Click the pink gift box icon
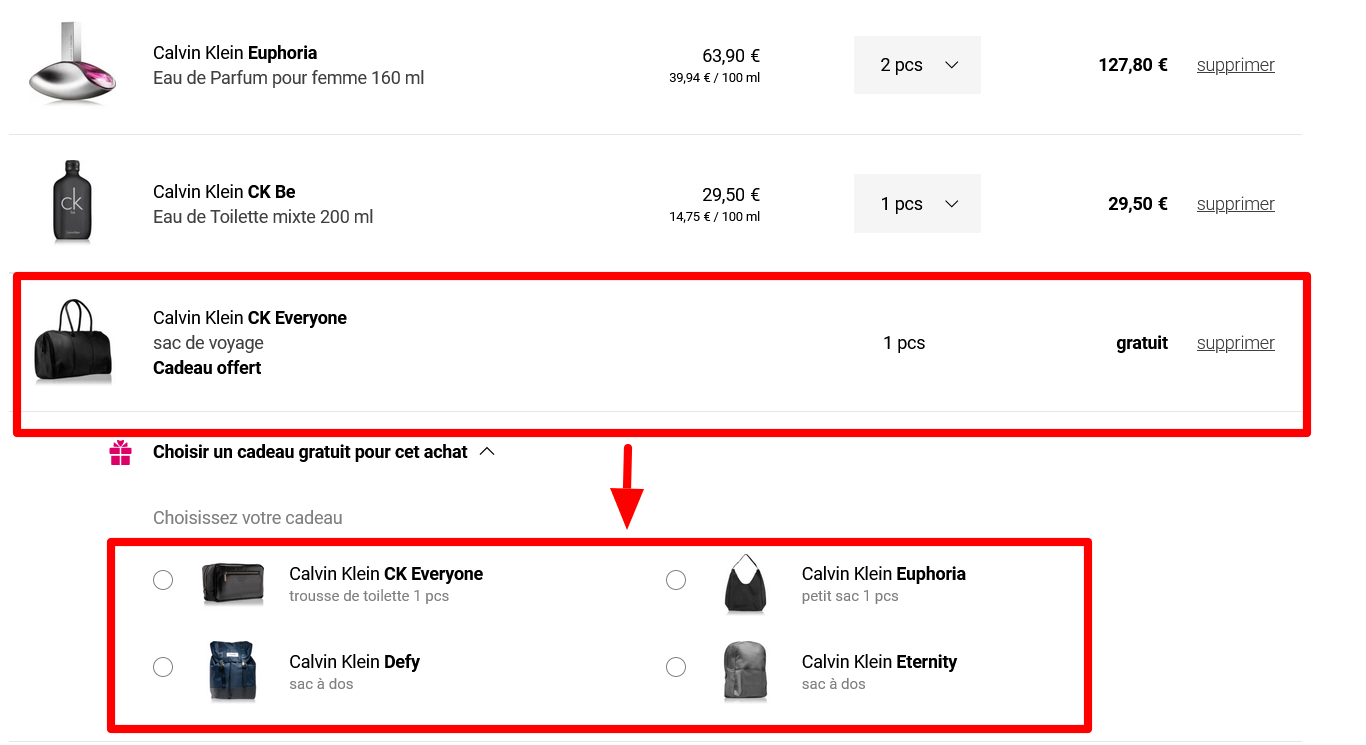This screenshot has width=1366, height=745. click(x=121, y=453)
